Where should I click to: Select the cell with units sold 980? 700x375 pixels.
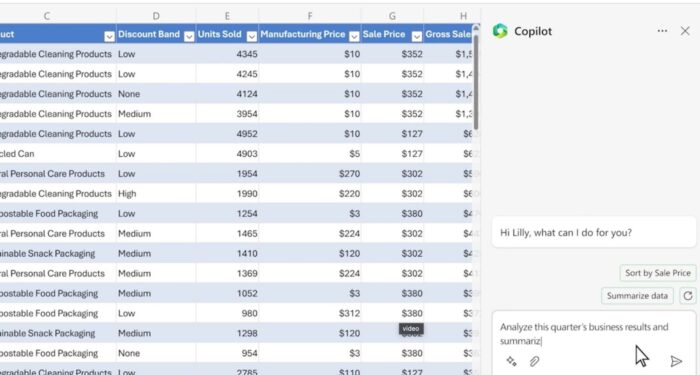point(227,313)
